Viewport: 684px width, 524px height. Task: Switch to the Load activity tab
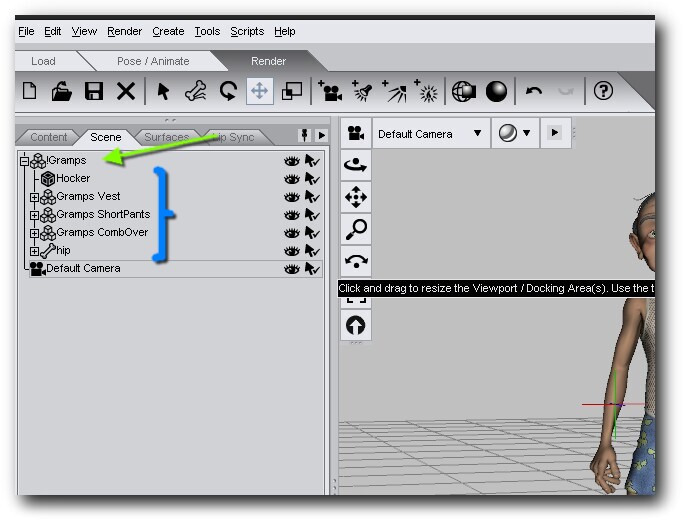(x=43, y=61)
